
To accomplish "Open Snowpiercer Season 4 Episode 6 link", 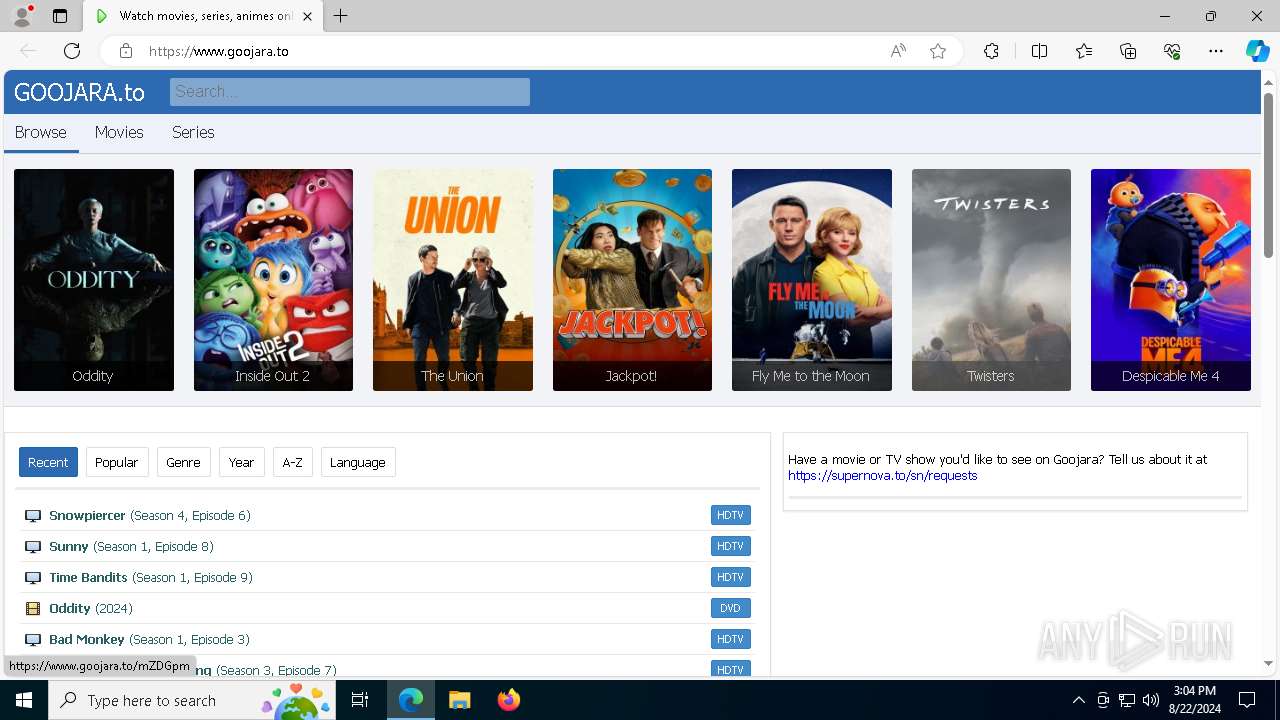I will tap(150, 516).
